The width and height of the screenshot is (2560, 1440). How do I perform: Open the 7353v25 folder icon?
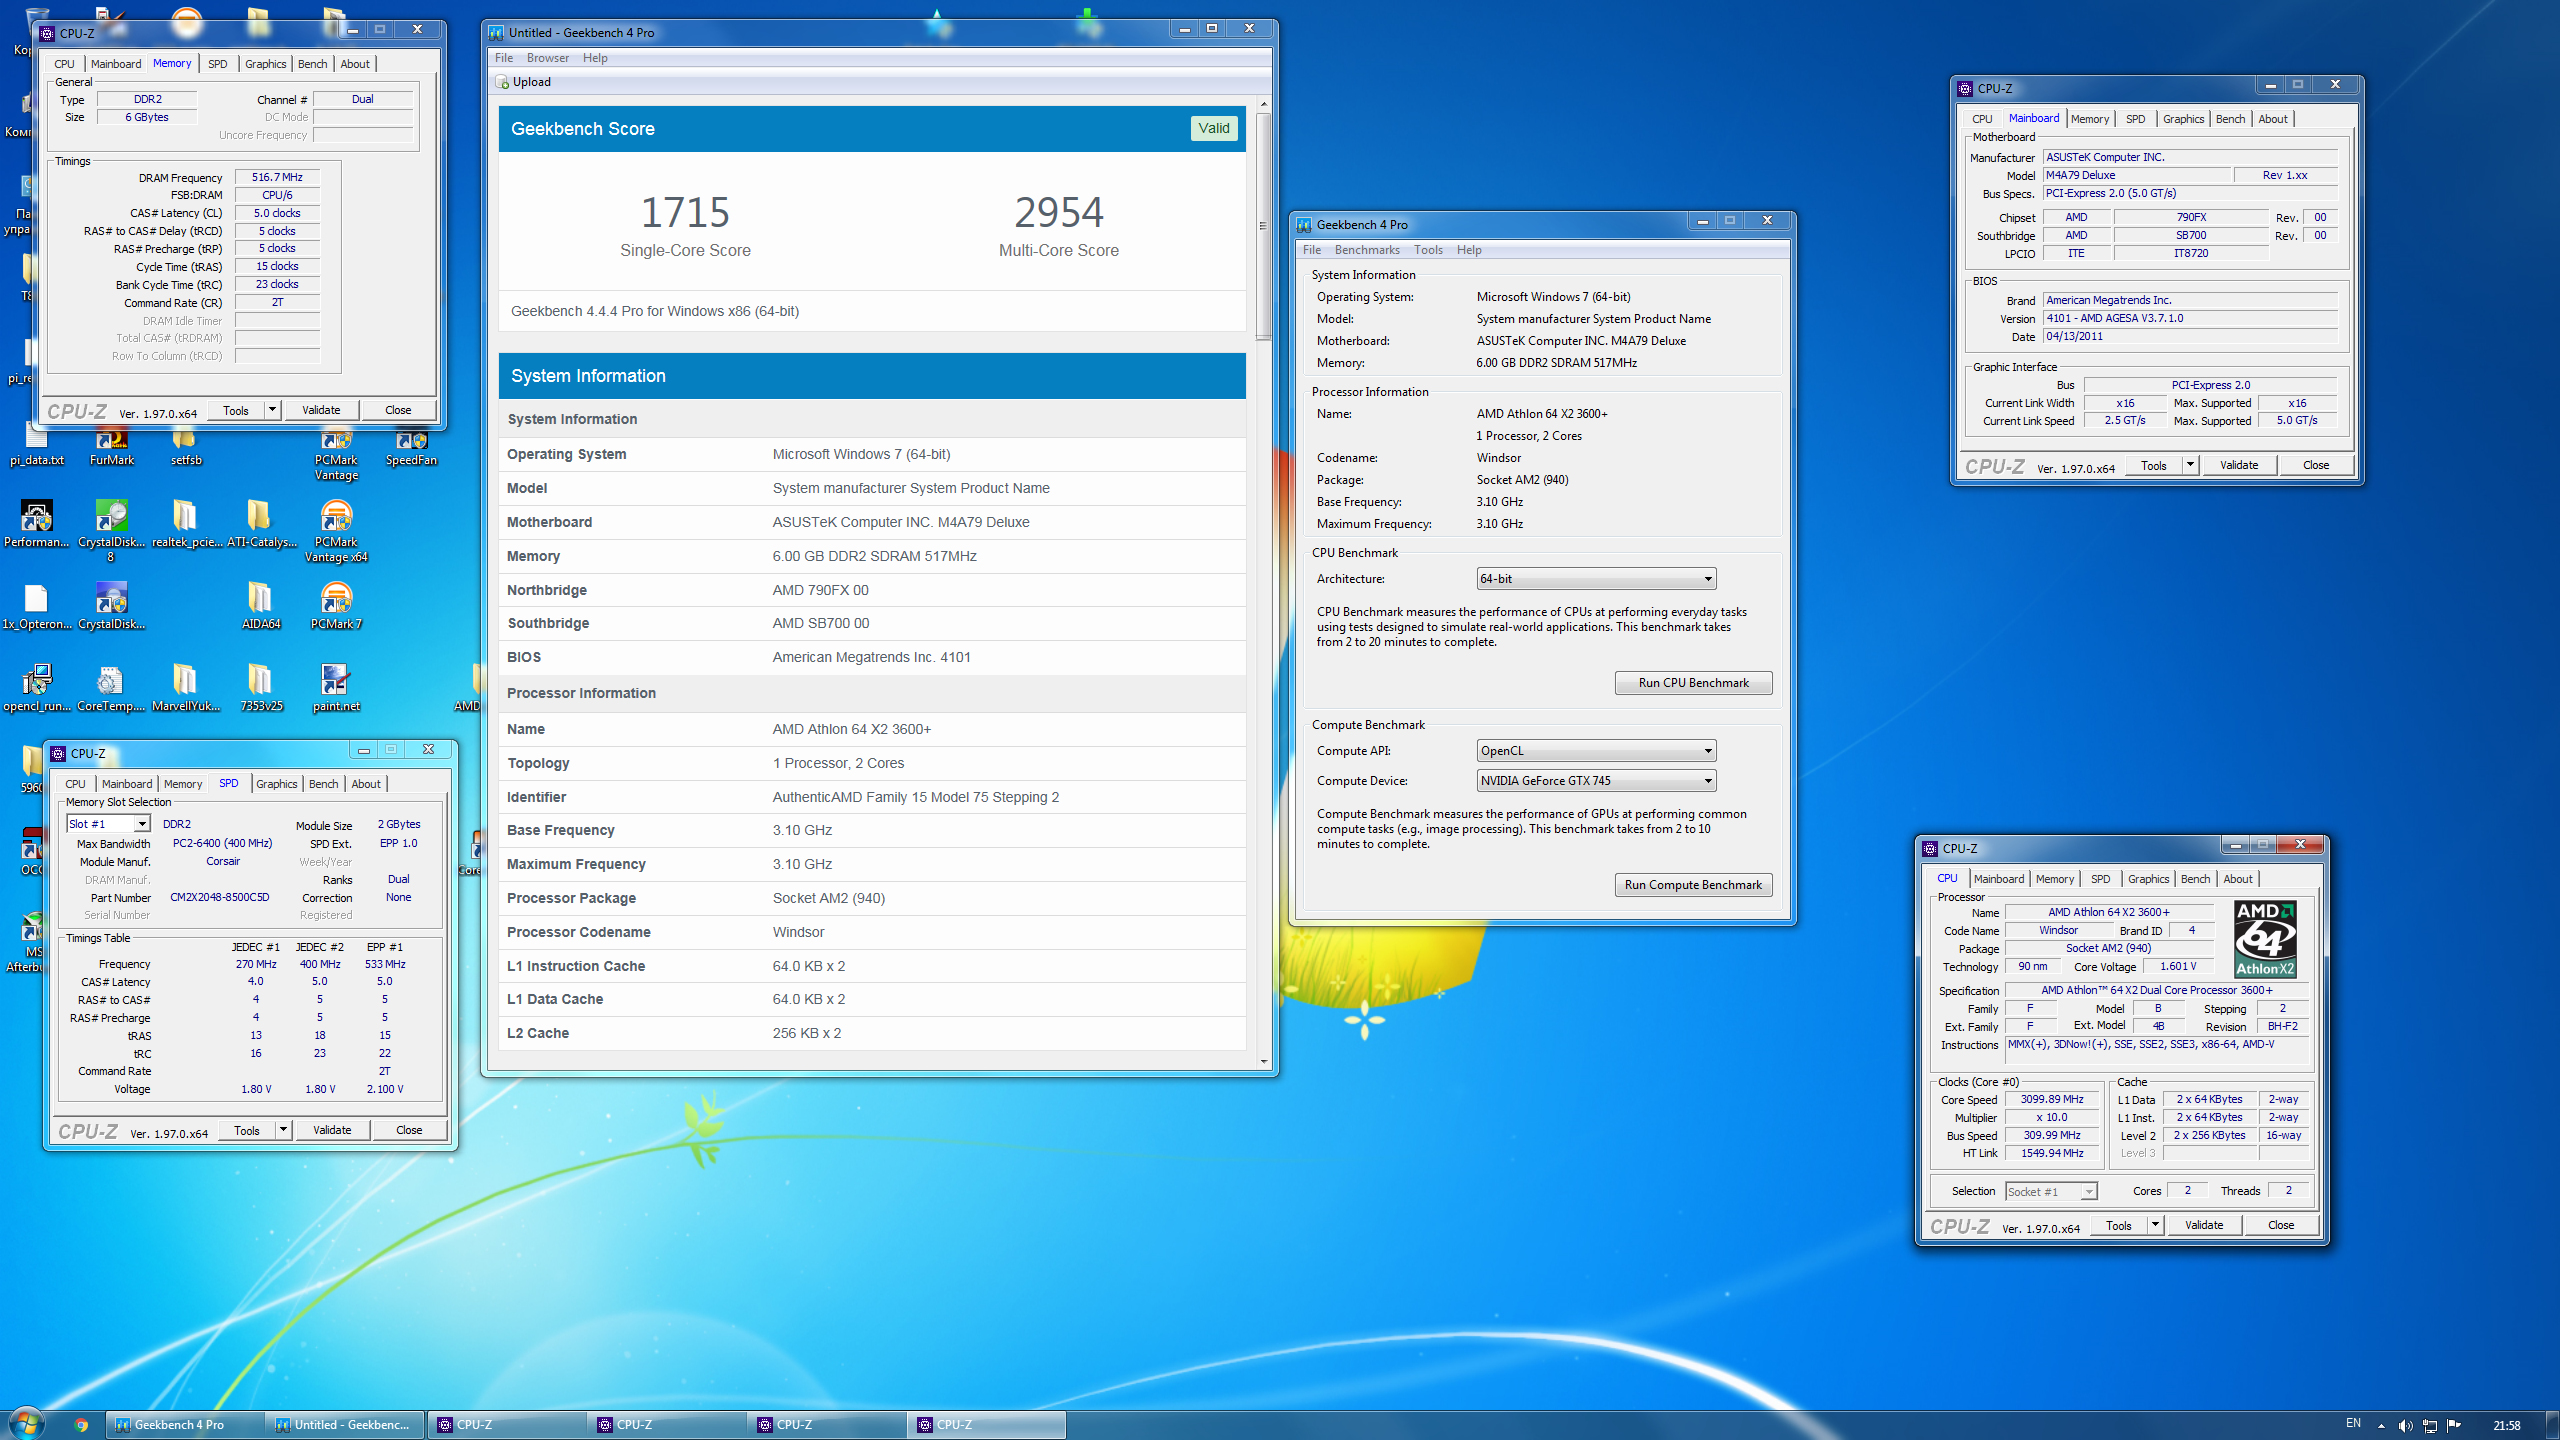[x=261, y=688]
